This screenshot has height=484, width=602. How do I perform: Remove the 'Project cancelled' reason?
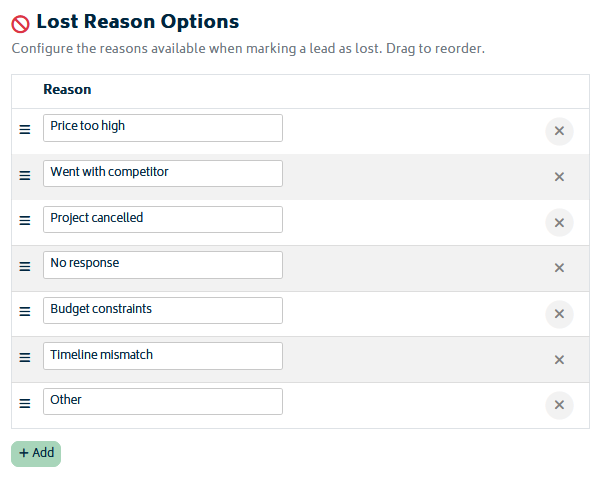pos(559,223)
